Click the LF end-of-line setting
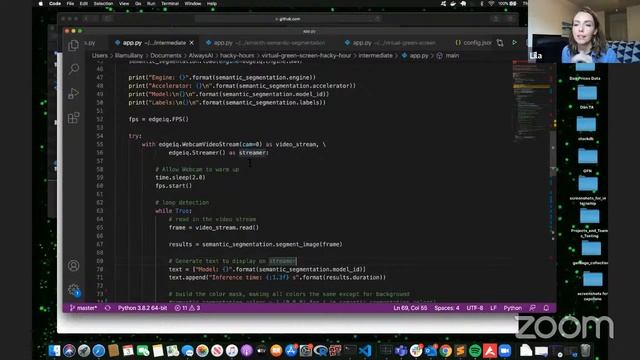This screenshot has width=640, height=360. point(493,308)
